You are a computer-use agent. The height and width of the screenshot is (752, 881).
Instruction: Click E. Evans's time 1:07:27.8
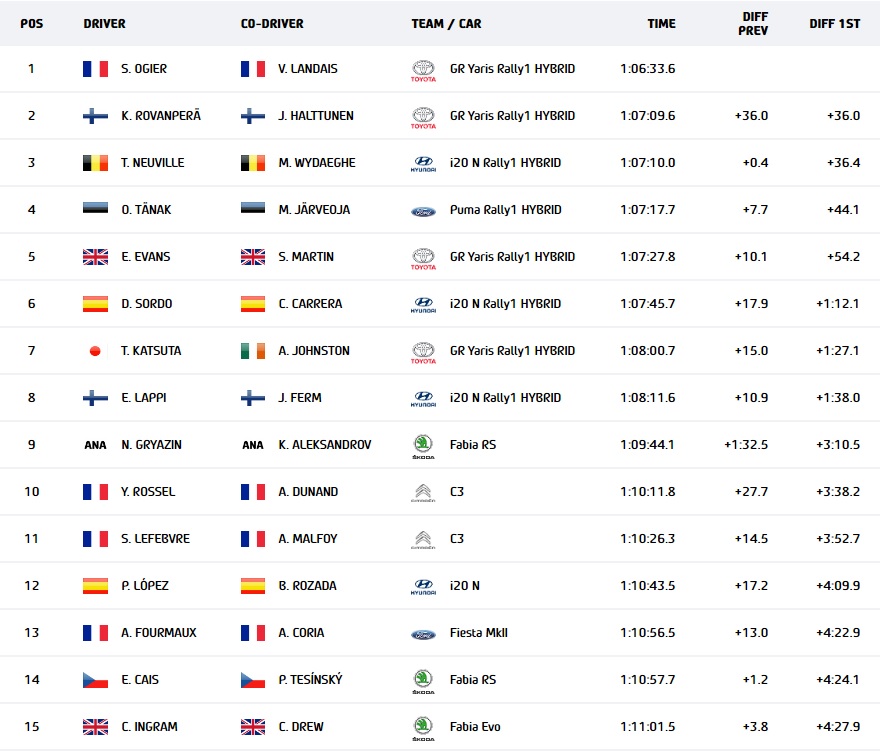click(647, 257)
